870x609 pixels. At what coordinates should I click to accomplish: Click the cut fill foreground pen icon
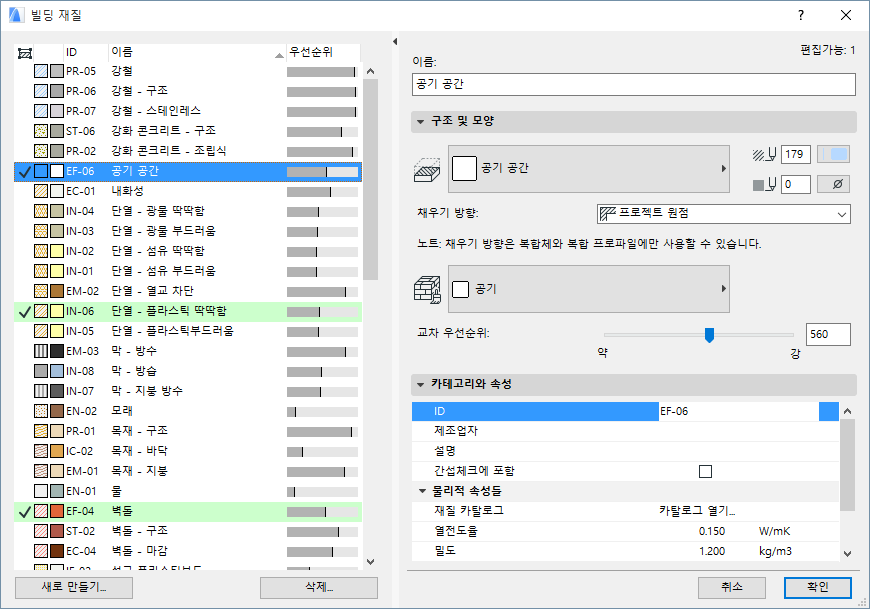pyautogui.click(x=764, y=155)
